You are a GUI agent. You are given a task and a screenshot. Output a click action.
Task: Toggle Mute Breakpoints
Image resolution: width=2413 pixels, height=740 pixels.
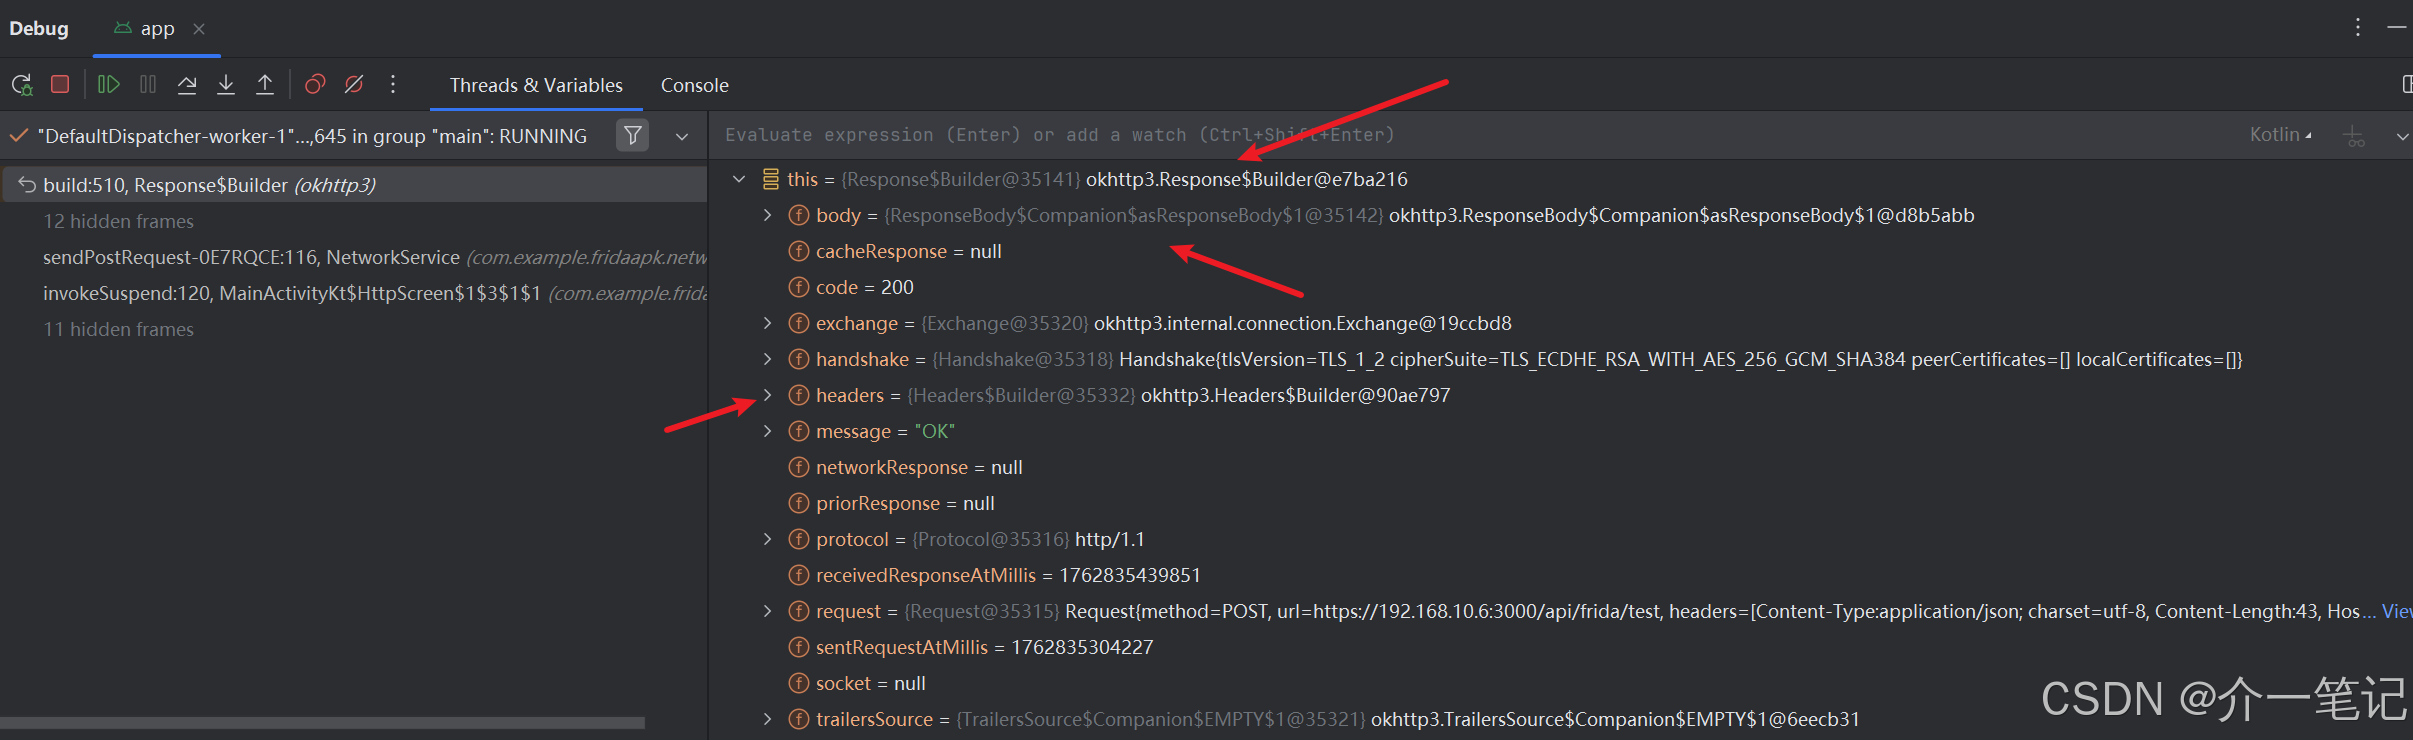click(354, 85)
